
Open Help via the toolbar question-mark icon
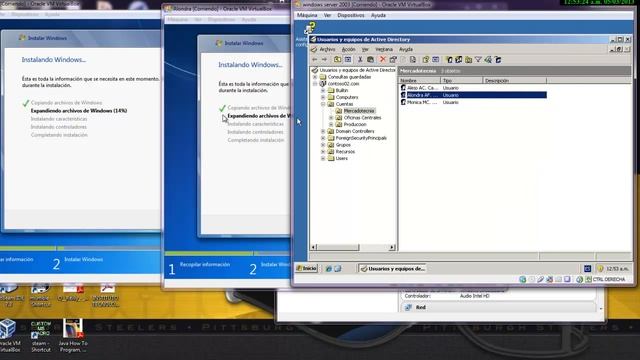[426, 60]
